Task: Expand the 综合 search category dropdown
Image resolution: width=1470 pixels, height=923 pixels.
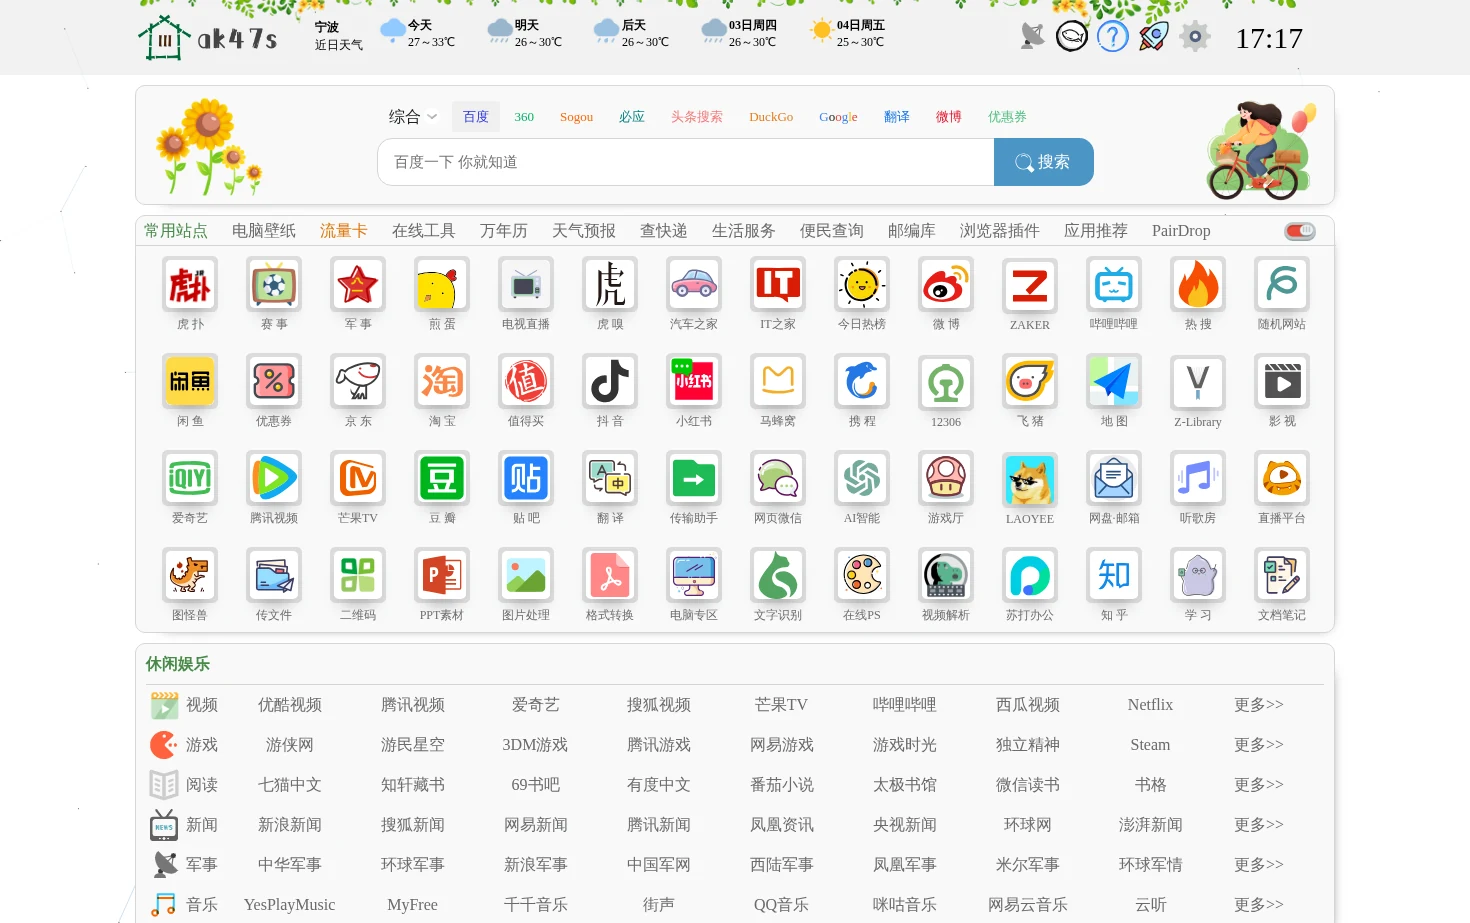Action: [413, 117]
